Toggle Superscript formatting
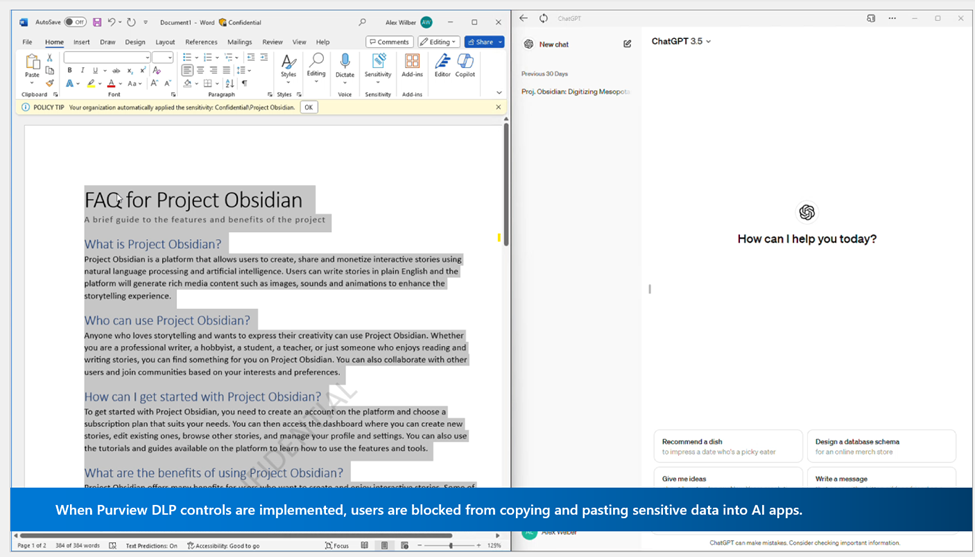The image size is (975, 557). 143,70
